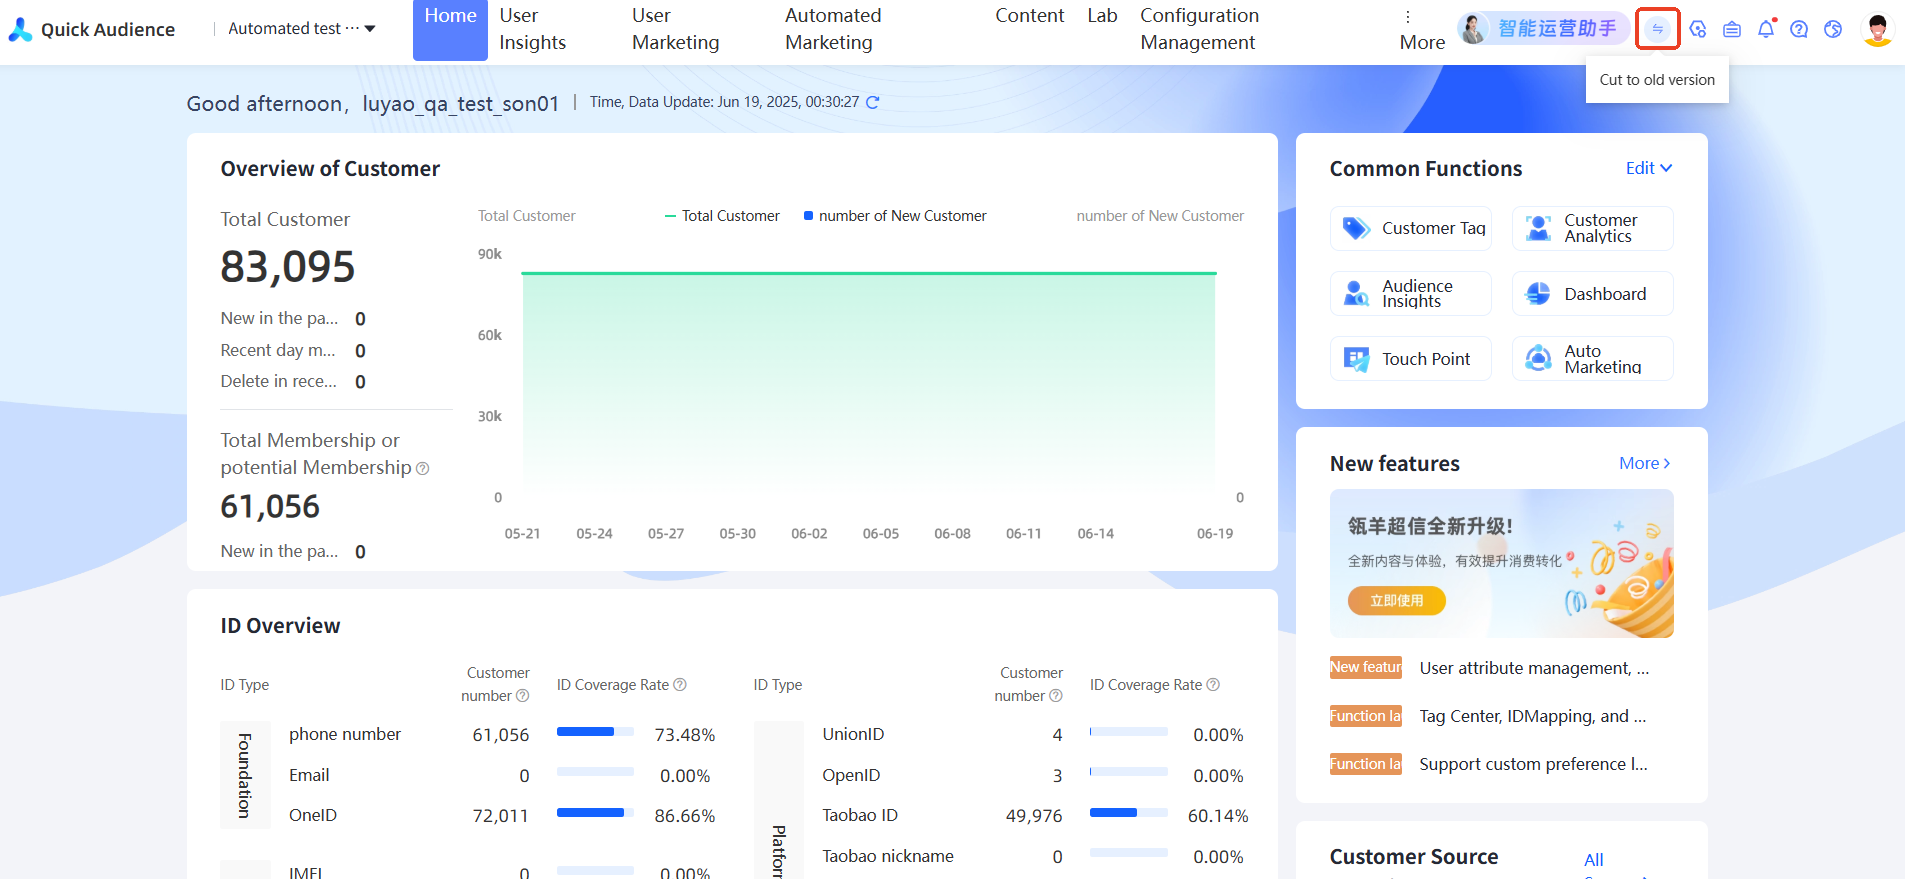Open More new features link
Image resolution: width=1905 pixels, height=879 pixels.
tap(1645, 463)
